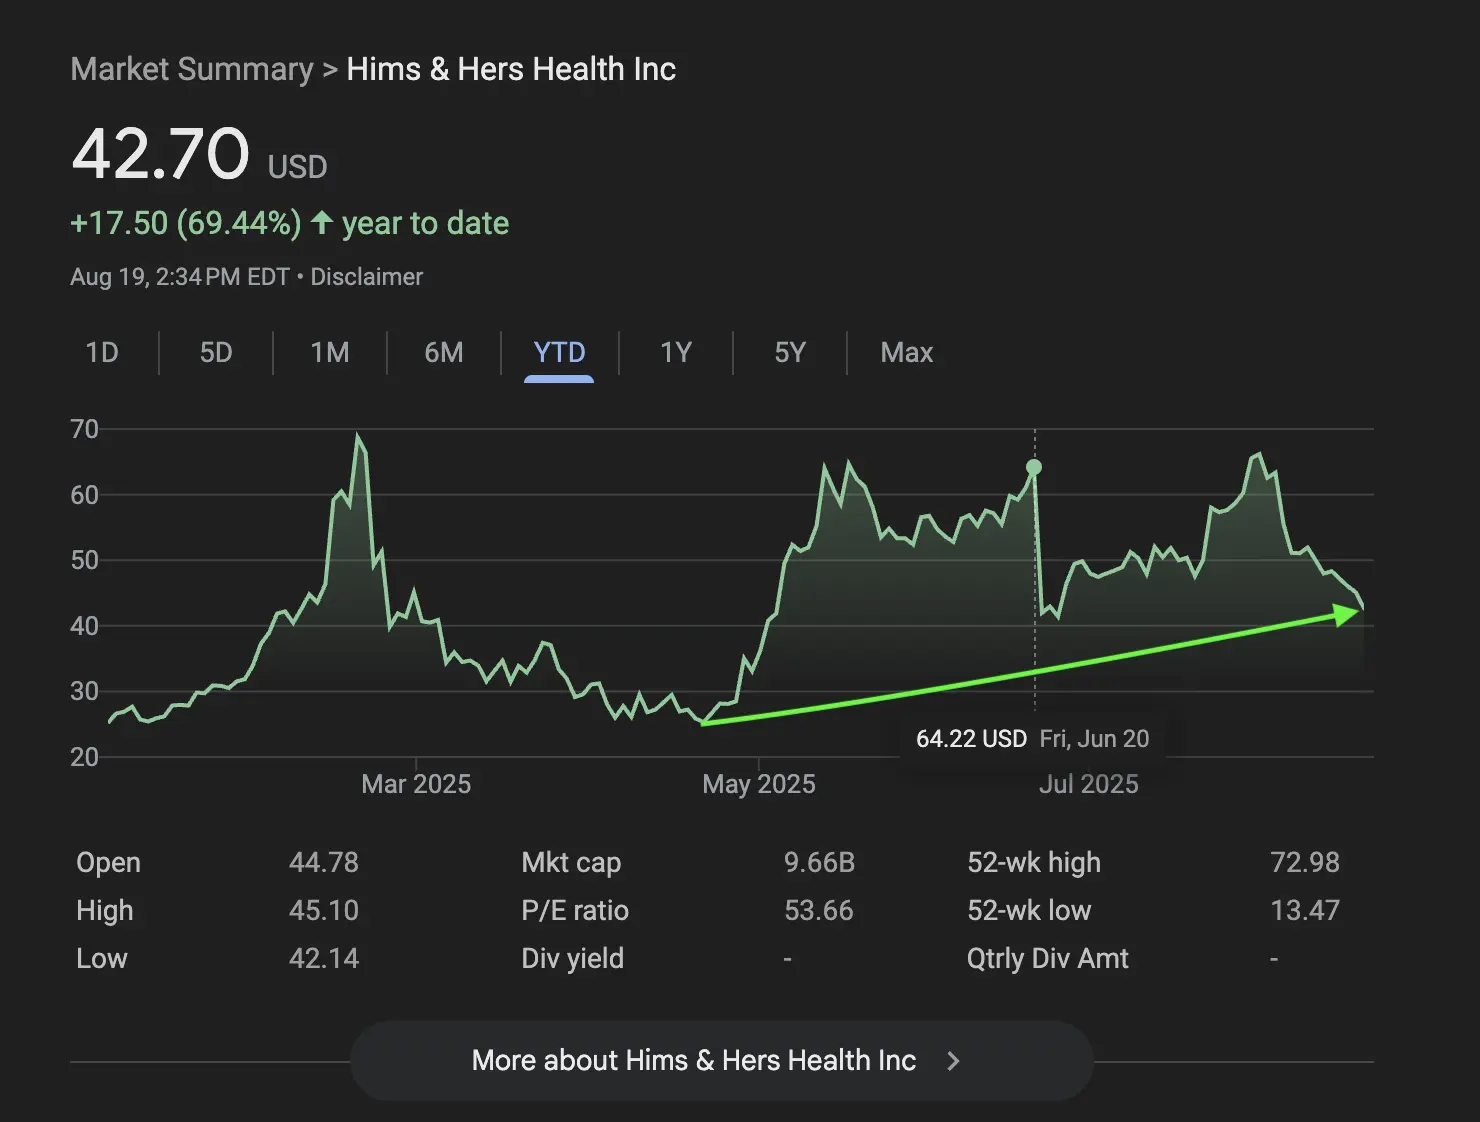Switch chart to 1M range
The width and height of the screenshot is (1480, 1122).
pos(330,352)
